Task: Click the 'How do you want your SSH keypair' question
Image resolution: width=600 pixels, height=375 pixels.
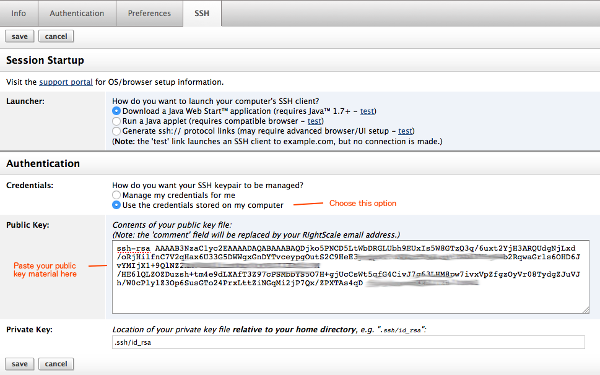Action: 208,185
